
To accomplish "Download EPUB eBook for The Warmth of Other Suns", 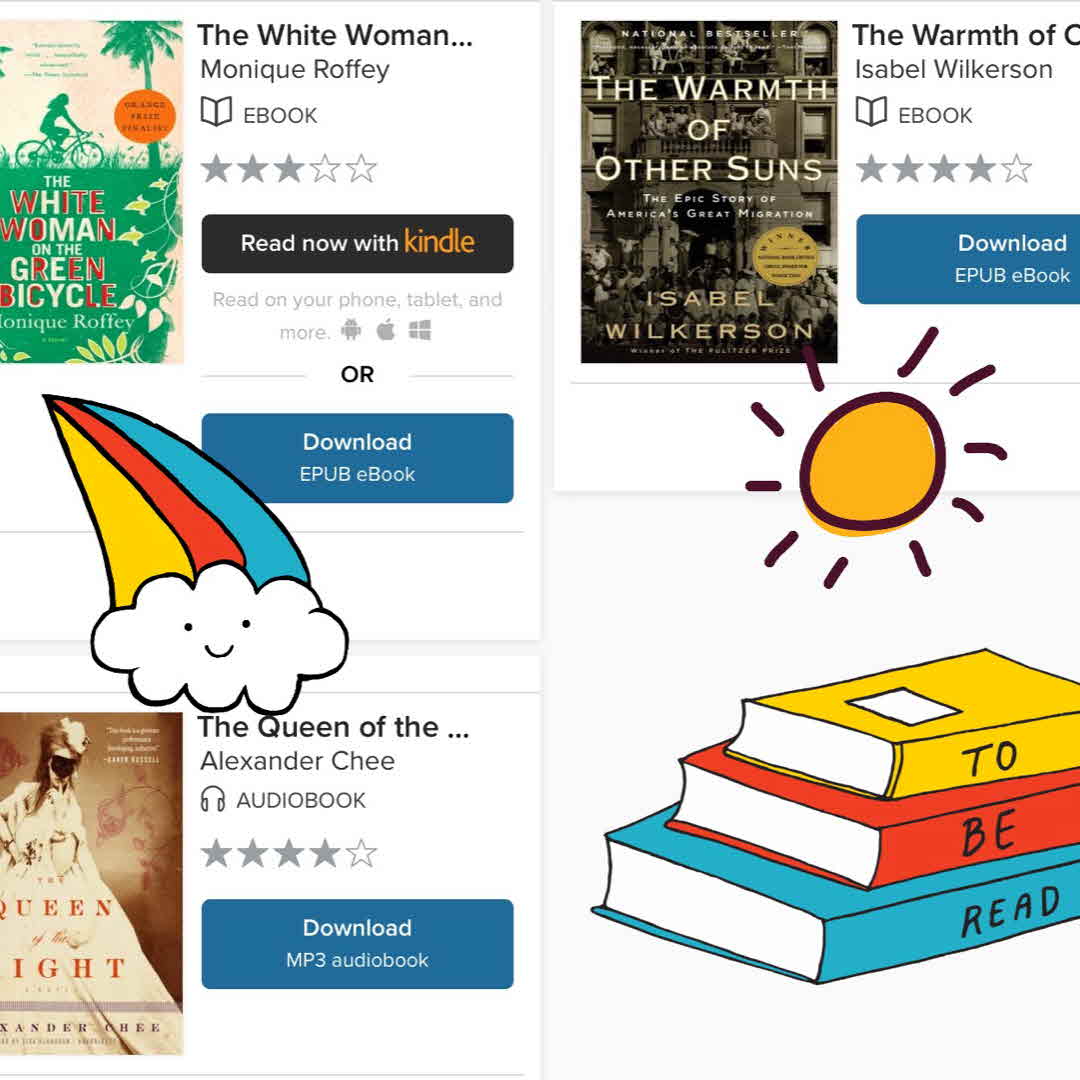I will pyautogui.click(x=968, y=258).
